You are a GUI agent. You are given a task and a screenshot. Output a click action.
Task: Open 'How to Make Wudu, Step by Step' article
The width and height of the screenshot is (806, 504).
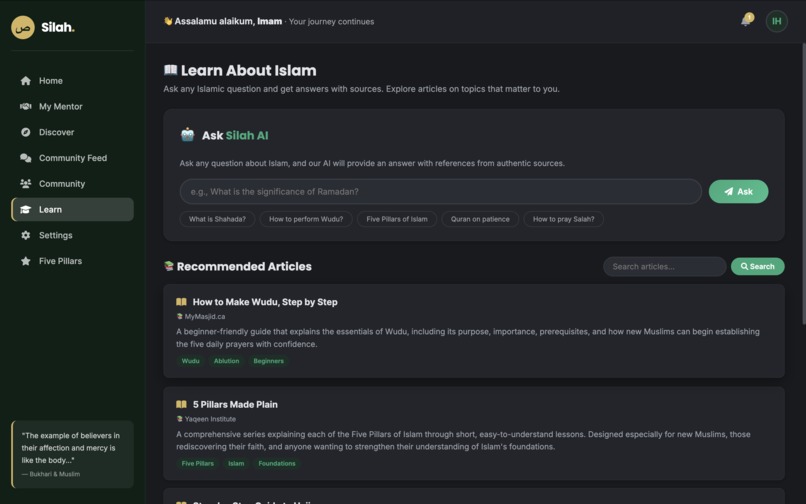coord(265,302)
